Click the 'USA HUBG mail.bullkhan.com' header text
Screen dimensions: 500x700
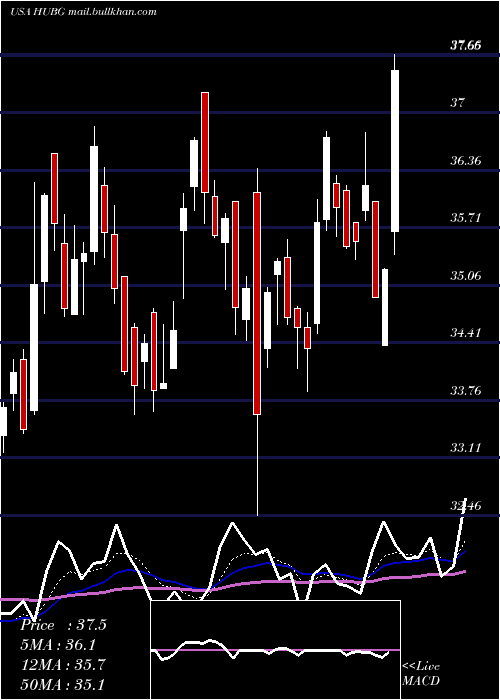click(83, 12)
